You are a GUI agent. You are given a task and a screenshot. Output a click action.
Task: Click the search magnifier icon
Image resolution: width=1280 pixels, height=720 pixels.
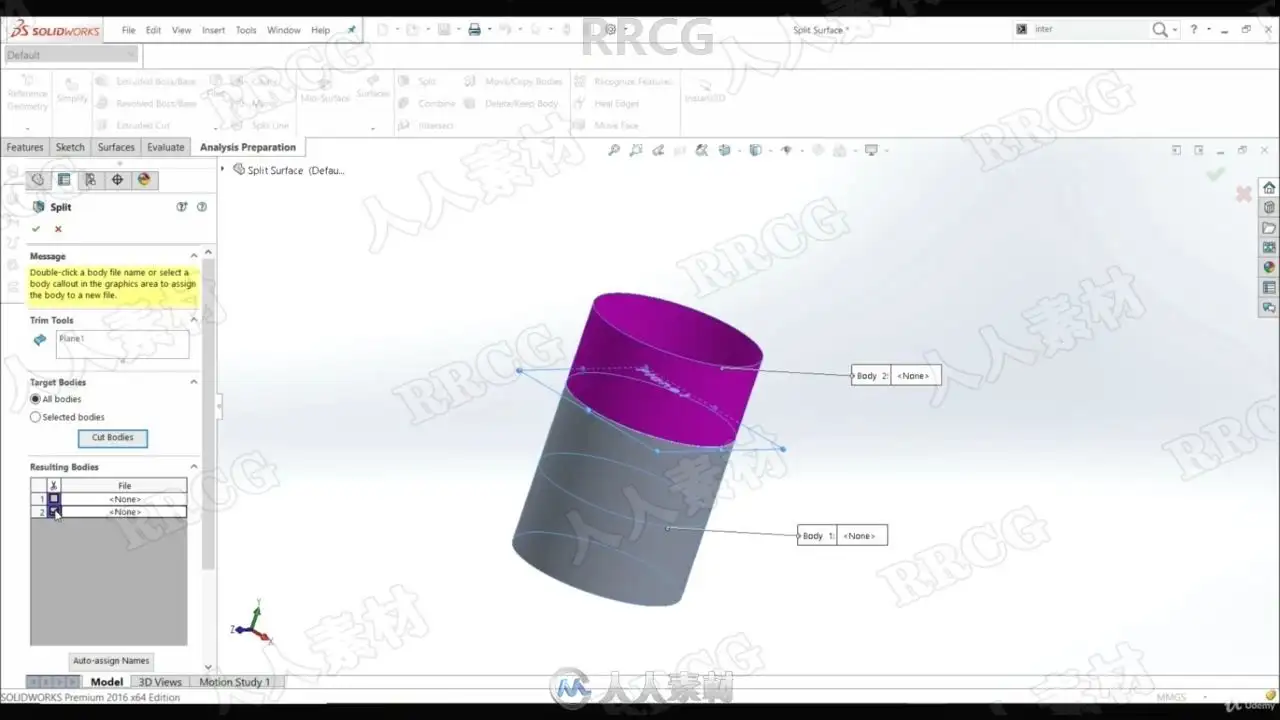point(1159,30)
